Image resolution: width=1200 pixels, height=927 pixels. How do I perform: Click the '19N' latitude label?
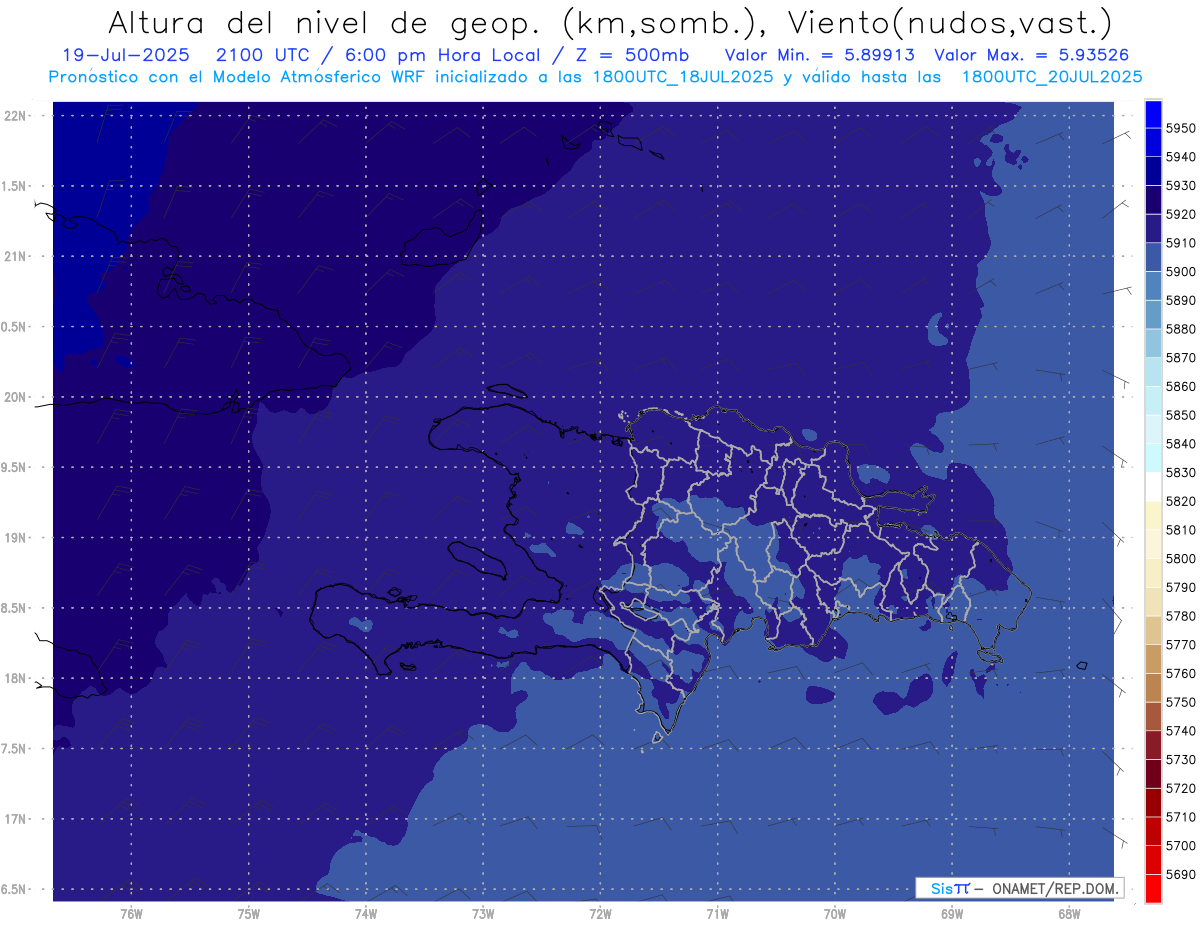pyautogui.click(x=17, y=538)
